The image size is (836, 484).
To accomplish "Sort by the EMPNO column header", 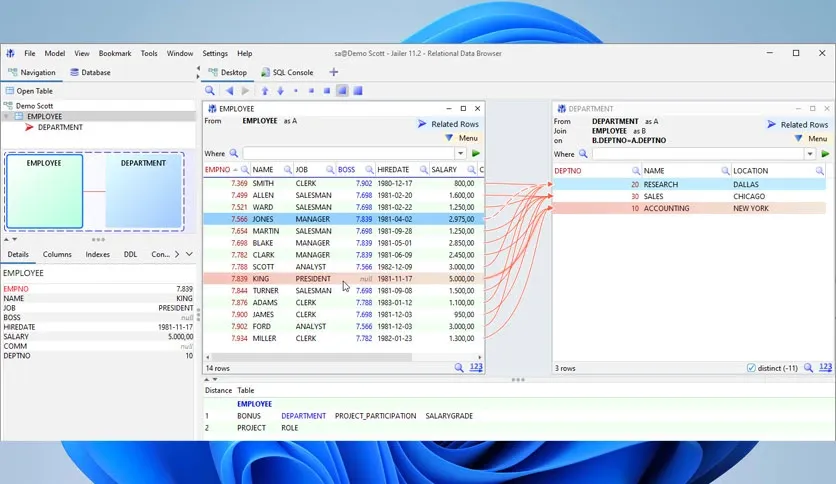I will [x=218, y=170].
